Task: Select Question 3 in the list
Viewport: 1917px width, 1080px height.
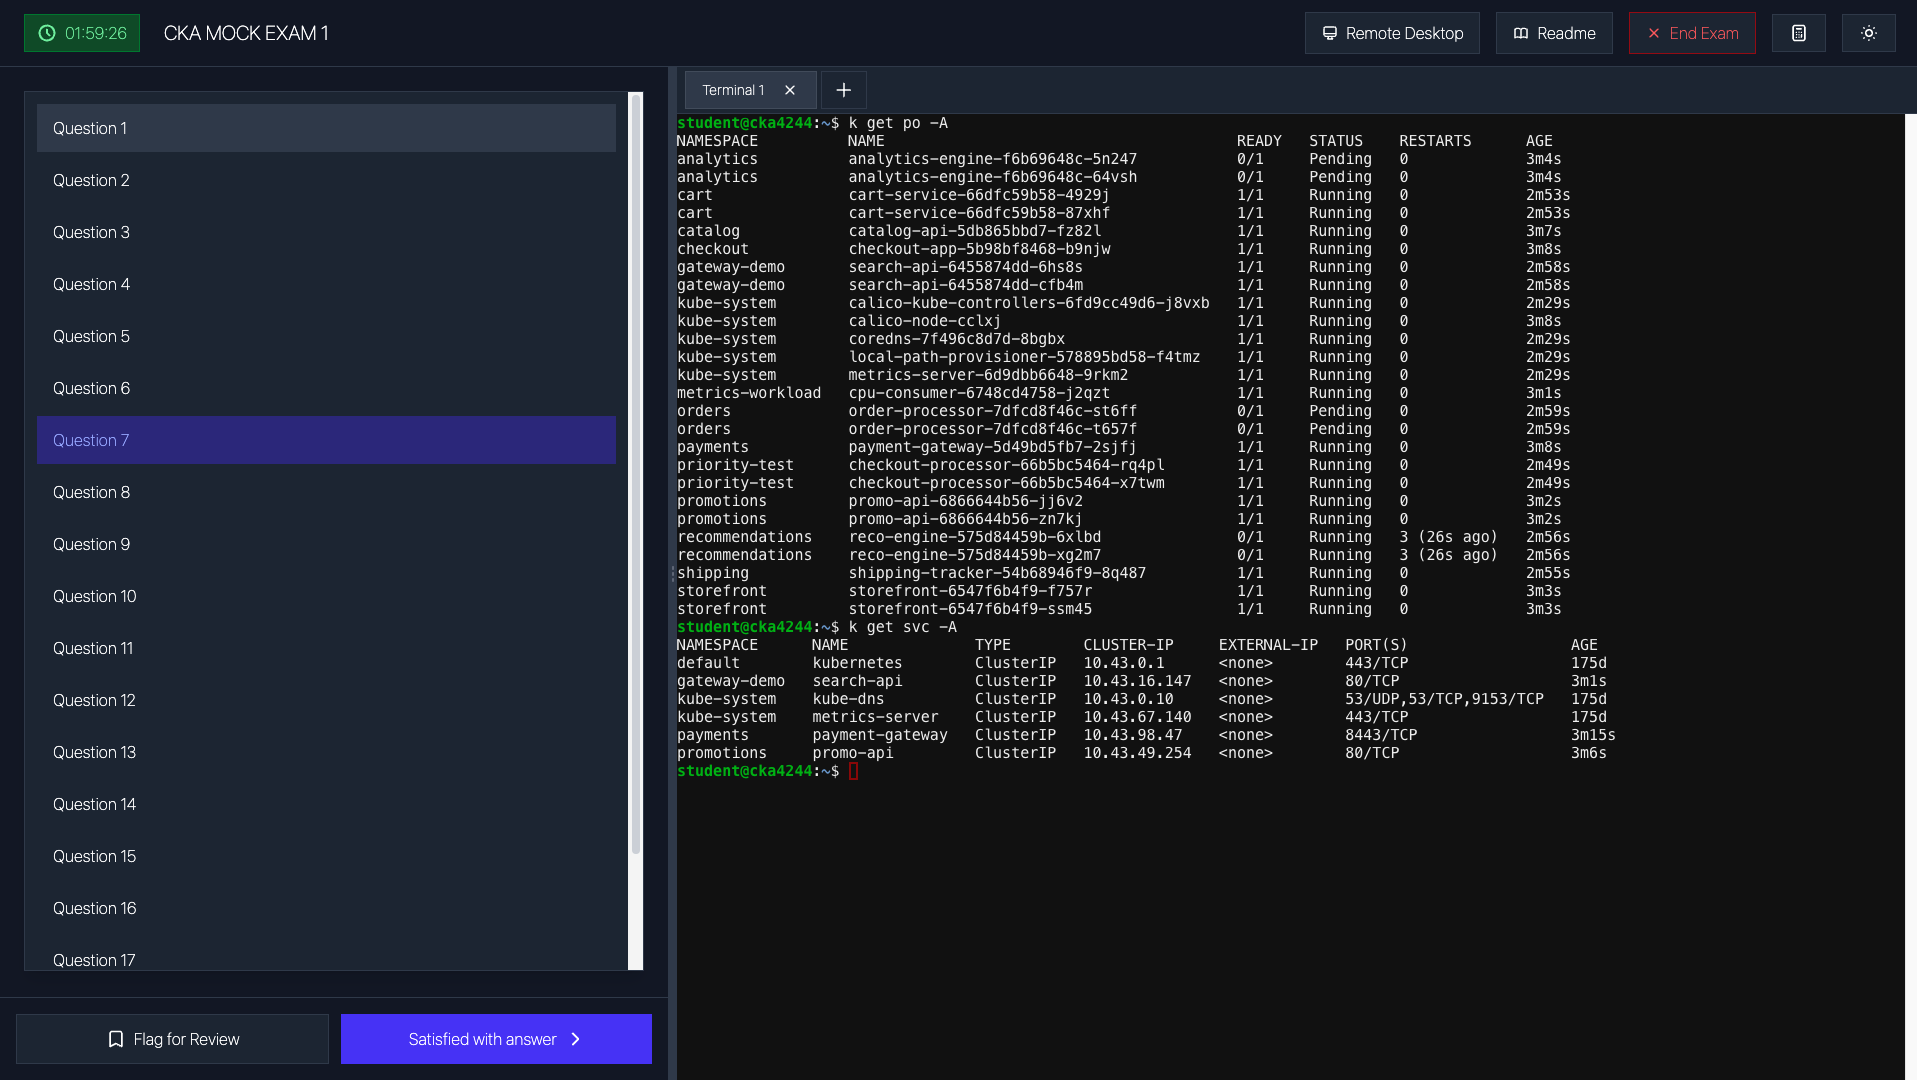Action: pyautogui.click(x=326, y=232)
